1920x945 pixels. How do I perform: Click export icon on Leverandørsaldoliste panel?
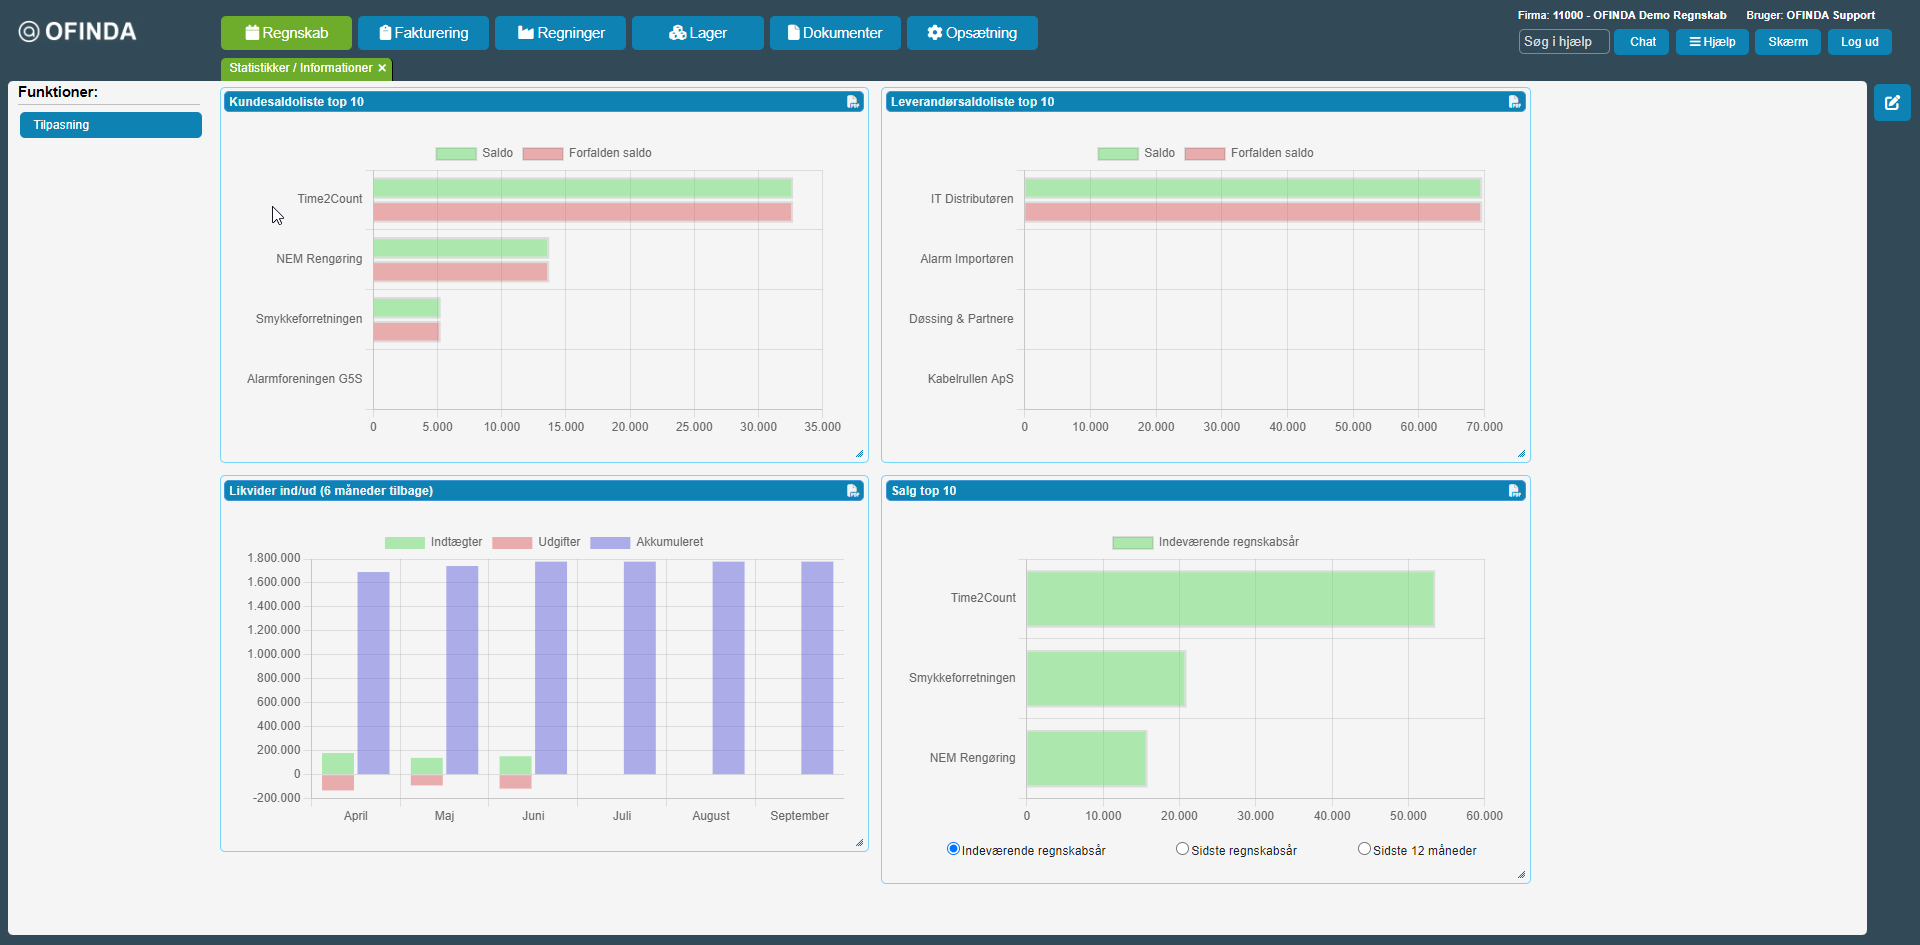(x=1514, y=102)
